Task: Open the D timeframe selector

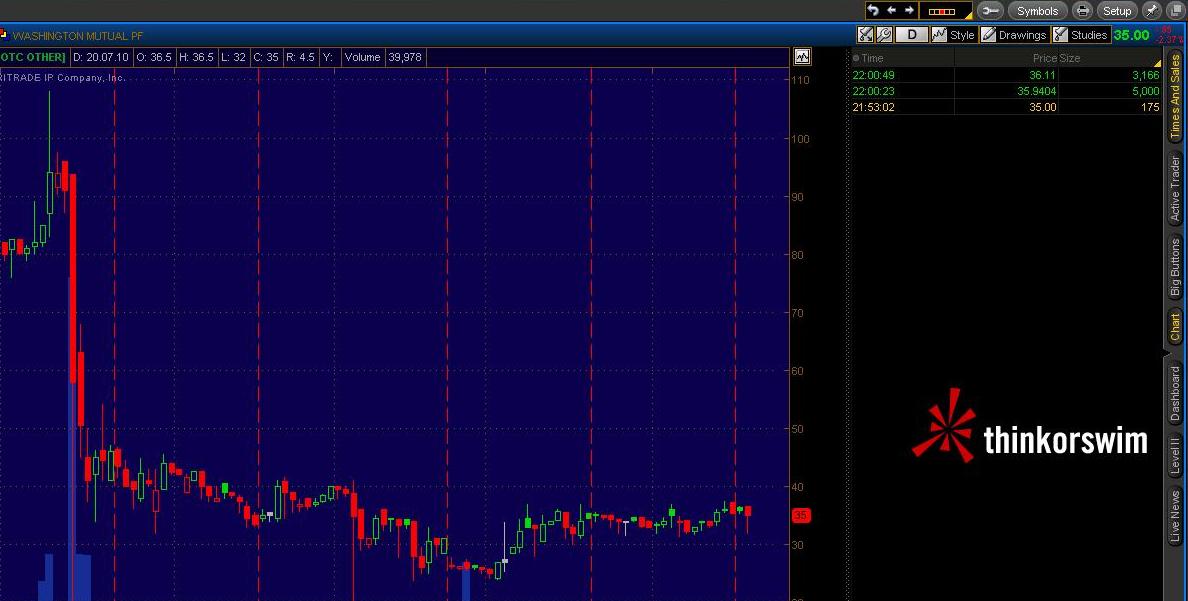Action: [911, 34]
